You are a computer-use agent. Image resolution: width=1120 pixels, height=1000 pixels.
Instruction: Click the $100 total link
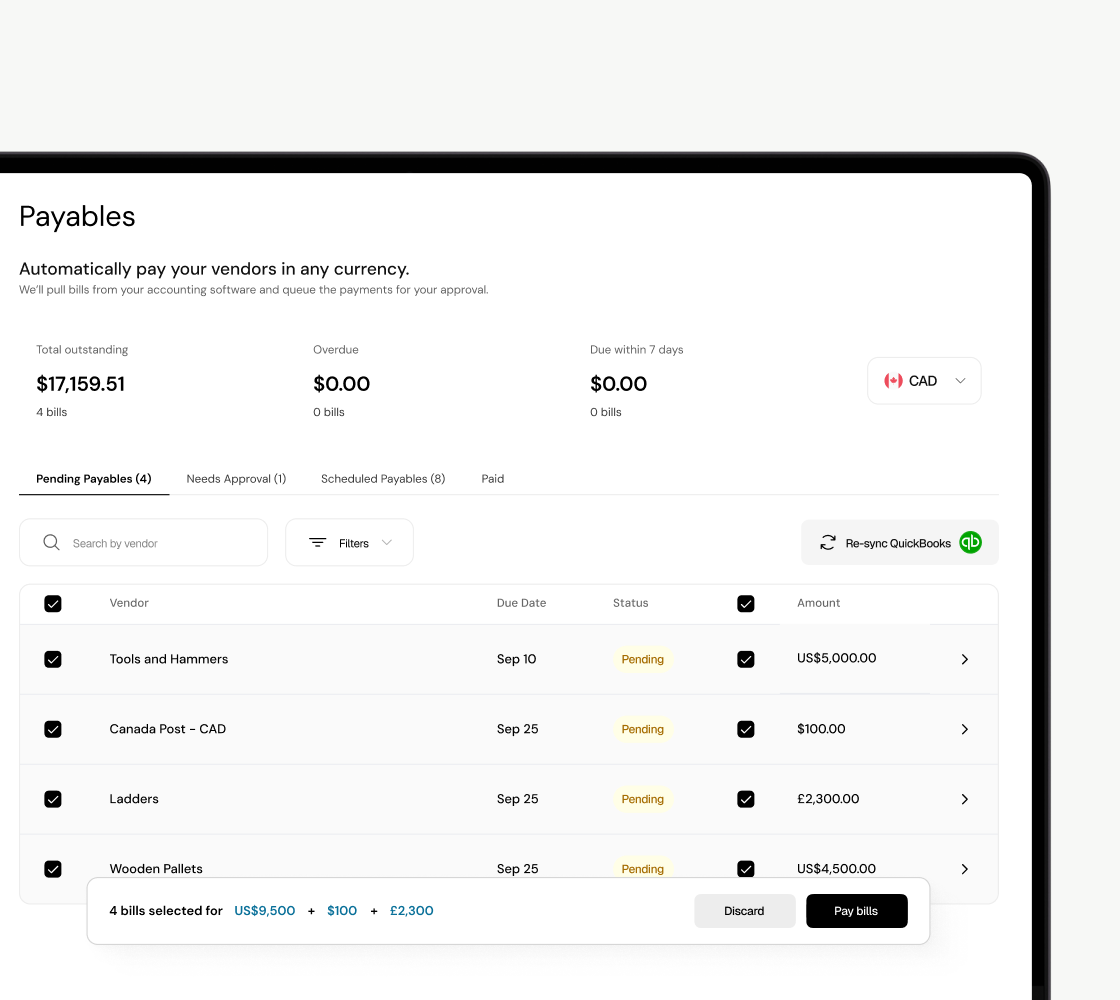pyautogui.click(x=342, y=911)
